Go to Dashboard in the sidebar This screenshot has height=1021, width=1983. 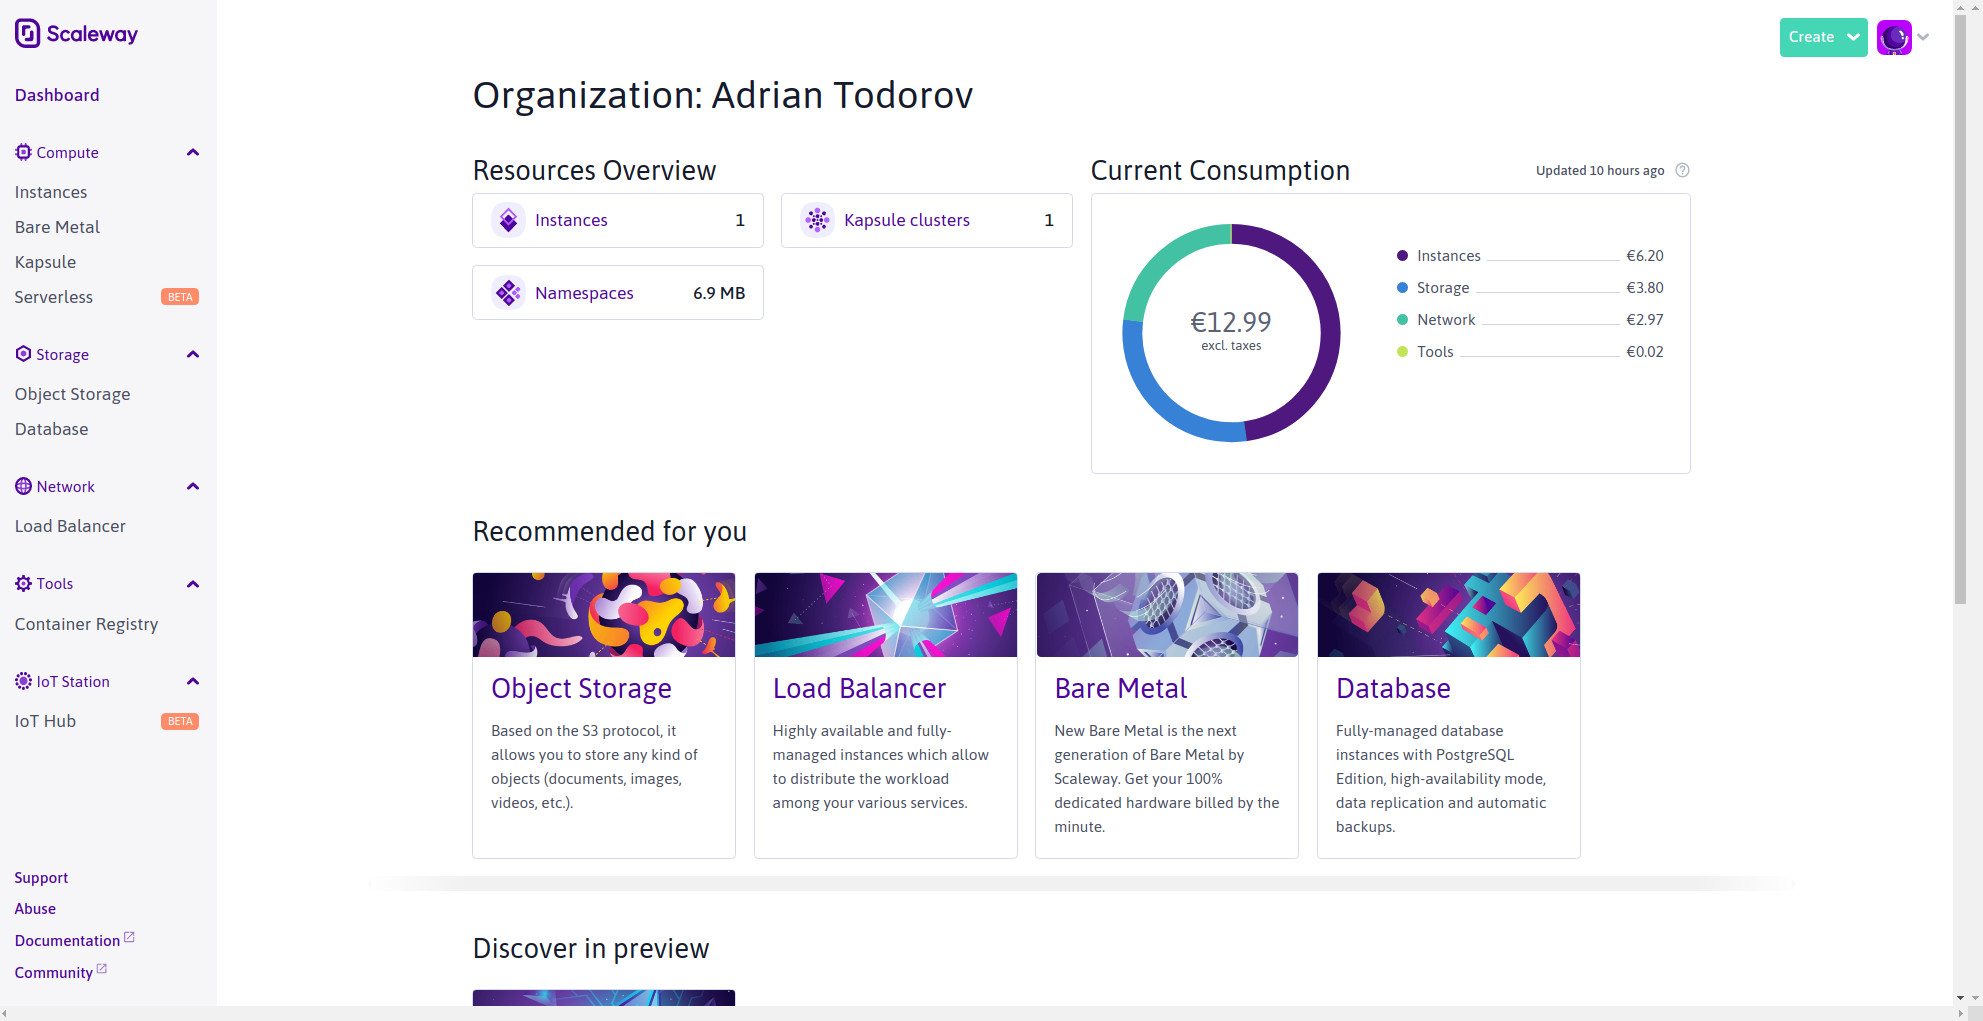coord(57,95)
